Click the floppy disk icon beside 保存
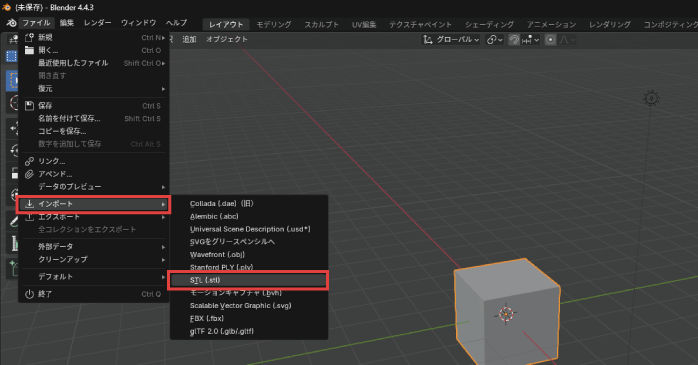The width and height of the screenshot is (698, 365). pyautogui.click(x=29, y=105)
